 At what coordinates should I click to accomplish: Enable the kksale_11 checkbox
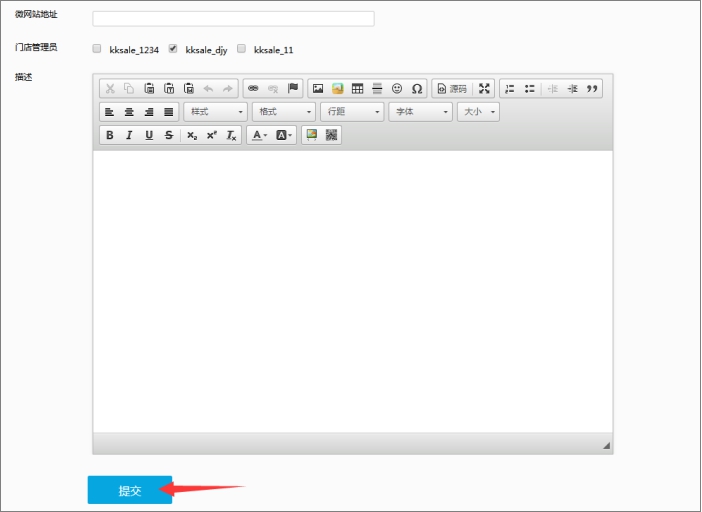click(x=241, y=48)
